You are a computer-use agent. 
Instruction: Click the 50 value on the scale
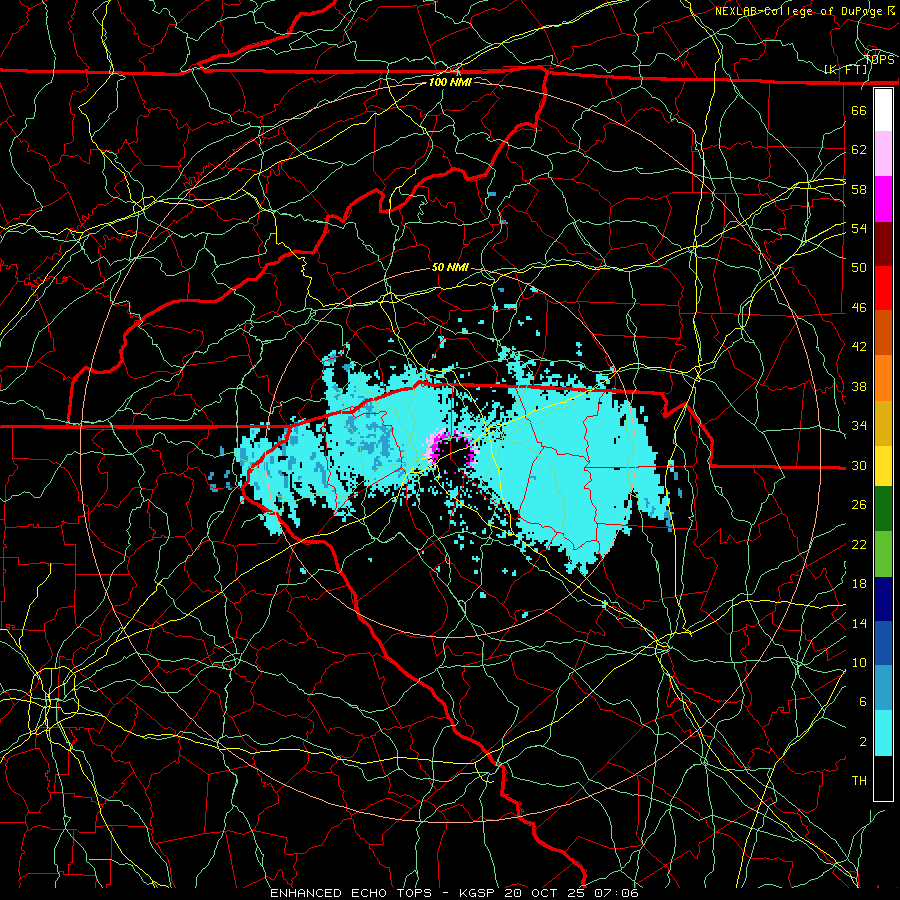[859, 268]
